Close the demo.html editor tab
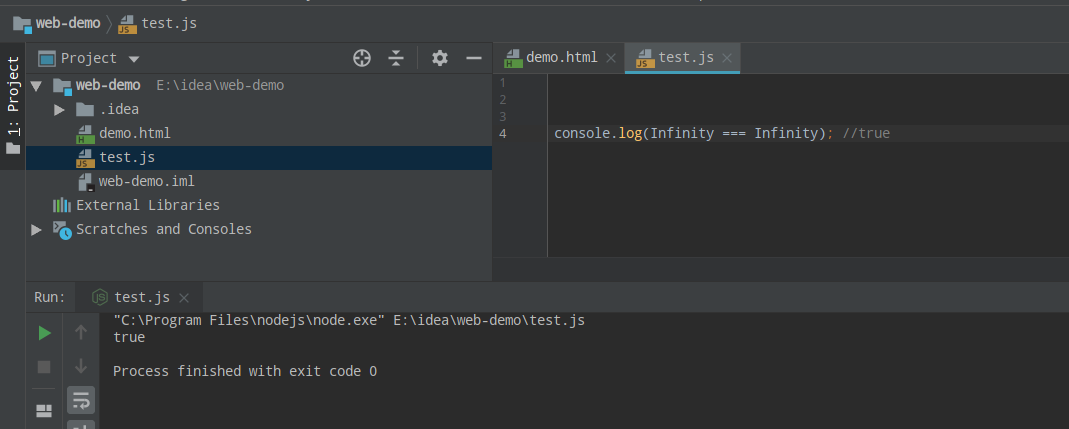 tap(611, 58)
